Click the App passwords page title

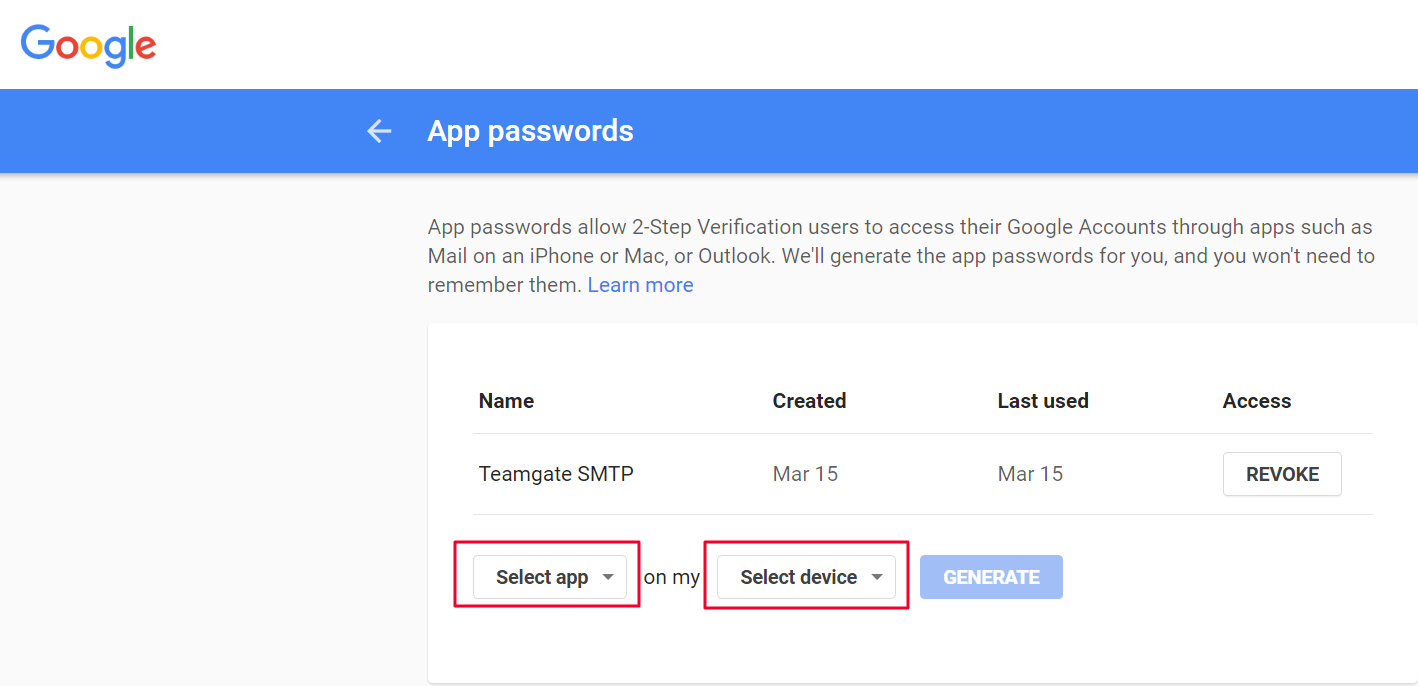click(530, 131)
